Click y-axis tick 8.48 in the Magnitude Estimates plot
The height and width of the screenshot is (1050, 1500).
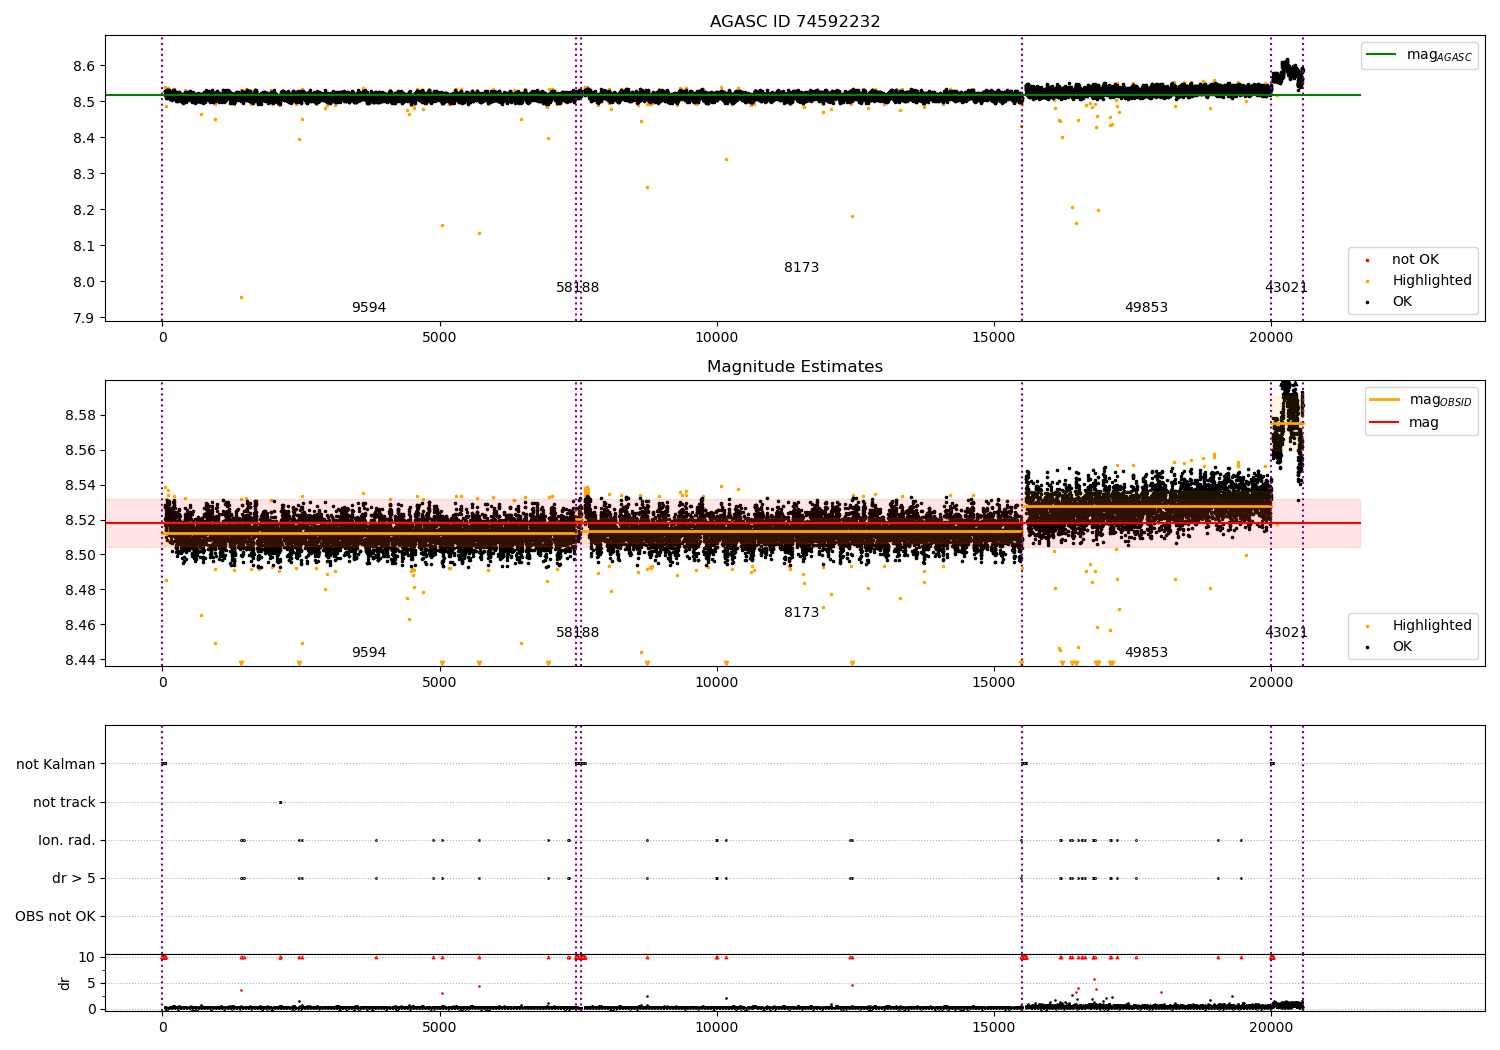79,591
